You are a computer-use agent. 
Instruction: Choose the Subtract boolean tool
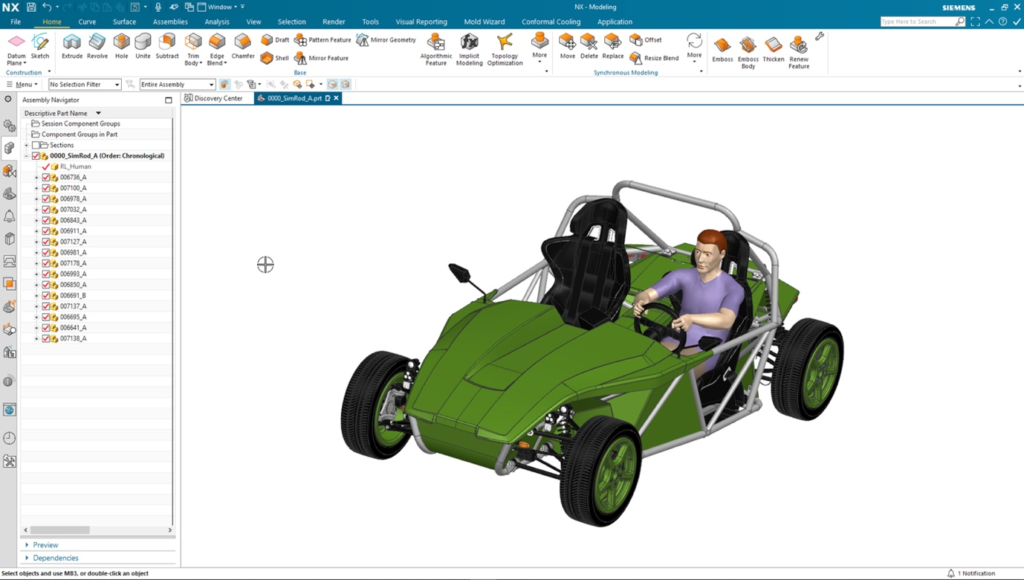tap(167, 46)
